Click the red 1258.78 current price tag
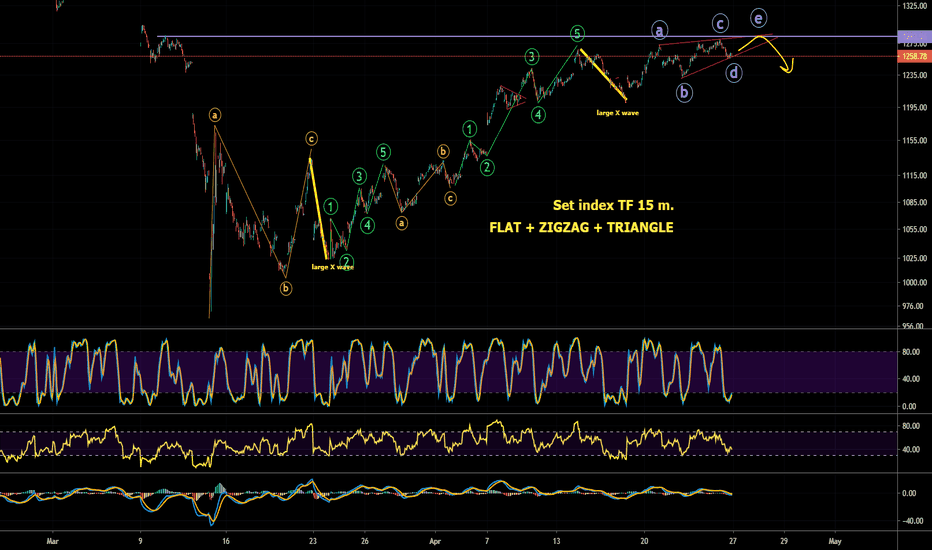This screenshot has width=932, height=550. 914,56
